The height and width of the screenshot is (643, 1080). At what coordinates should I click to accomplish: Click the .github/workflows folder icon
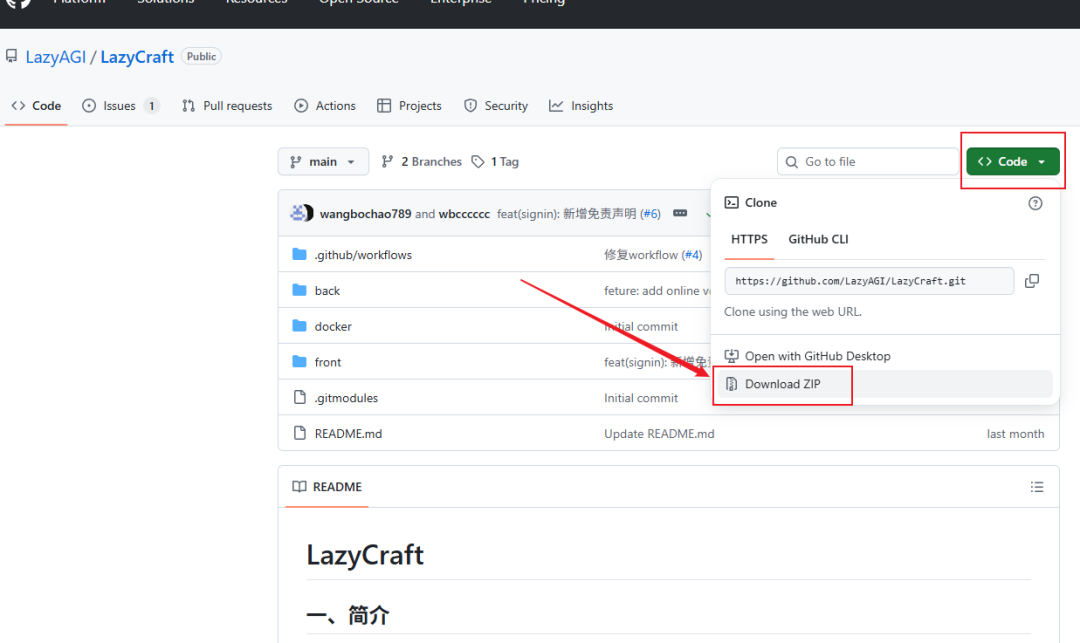pos(299,254)
